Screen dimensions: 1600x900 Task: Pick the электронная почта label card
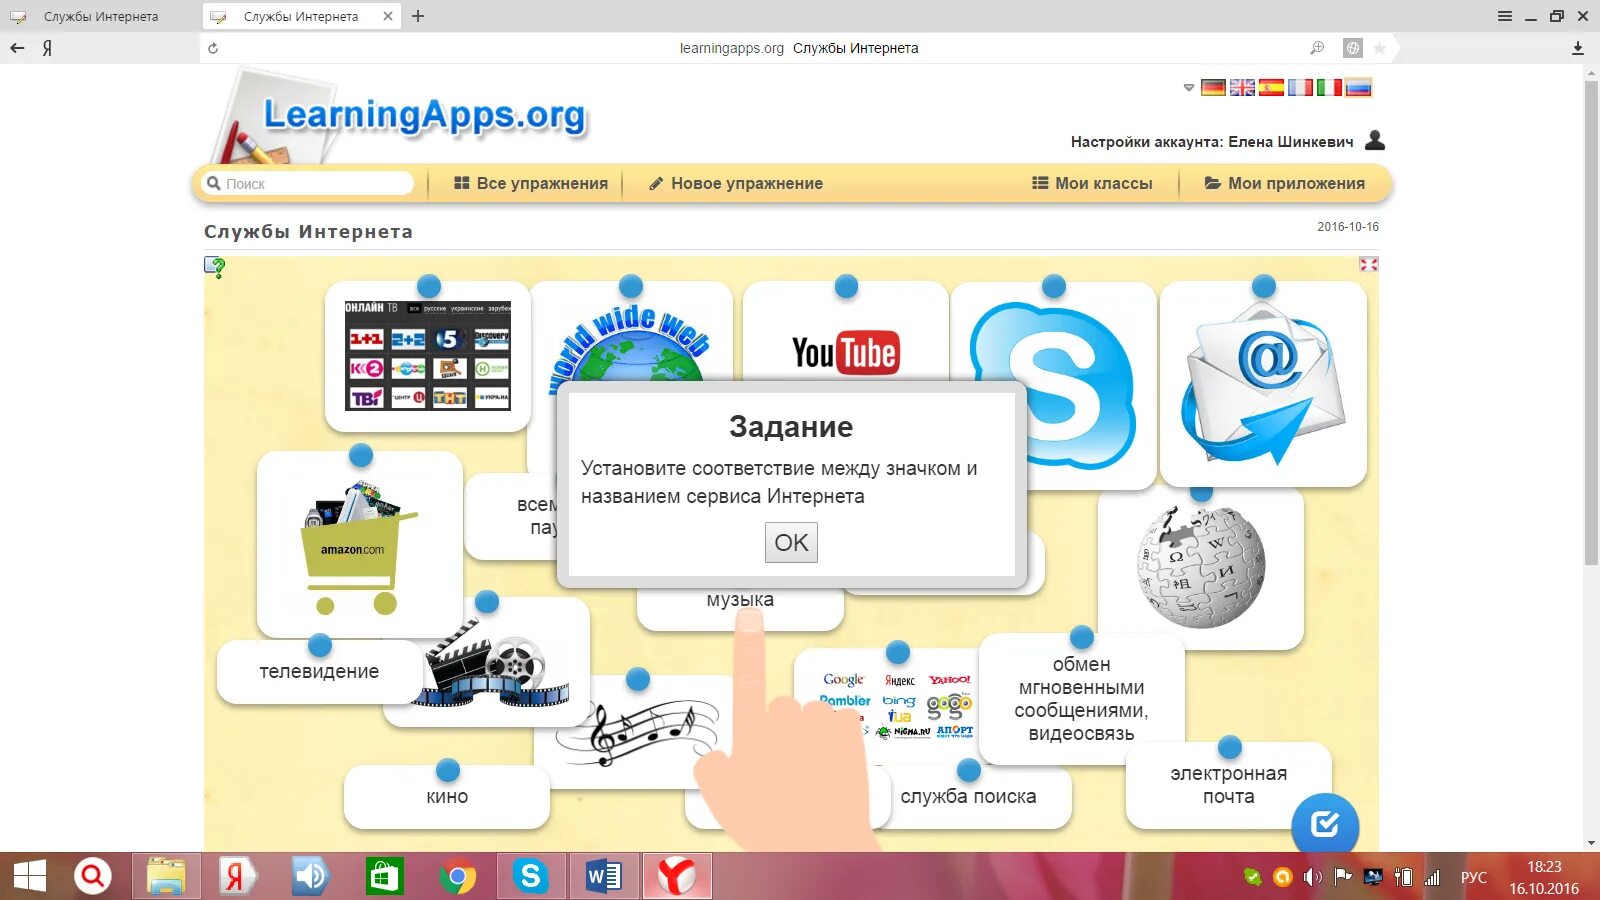[1229, 785]
